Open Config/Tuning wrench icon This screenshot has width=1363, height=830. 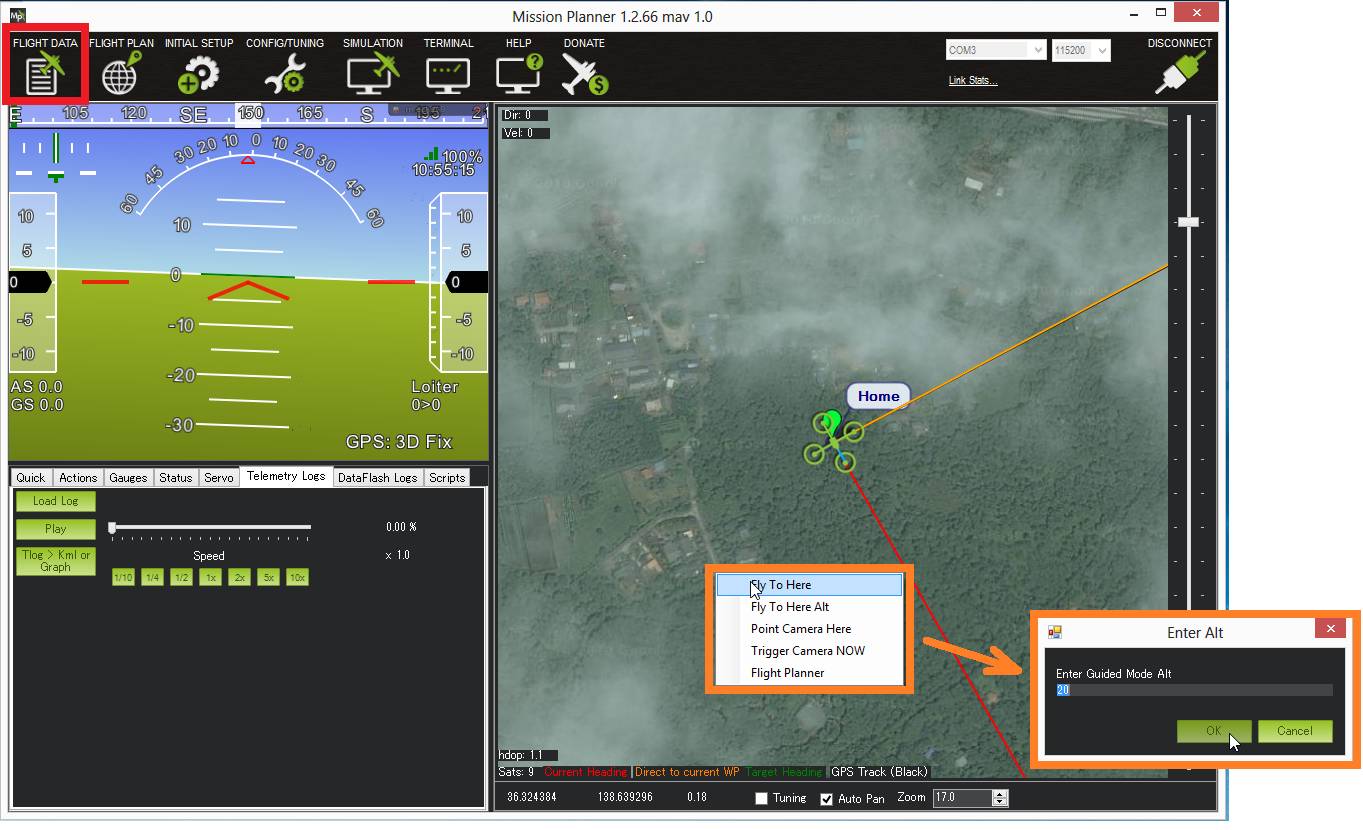point(283,73)
